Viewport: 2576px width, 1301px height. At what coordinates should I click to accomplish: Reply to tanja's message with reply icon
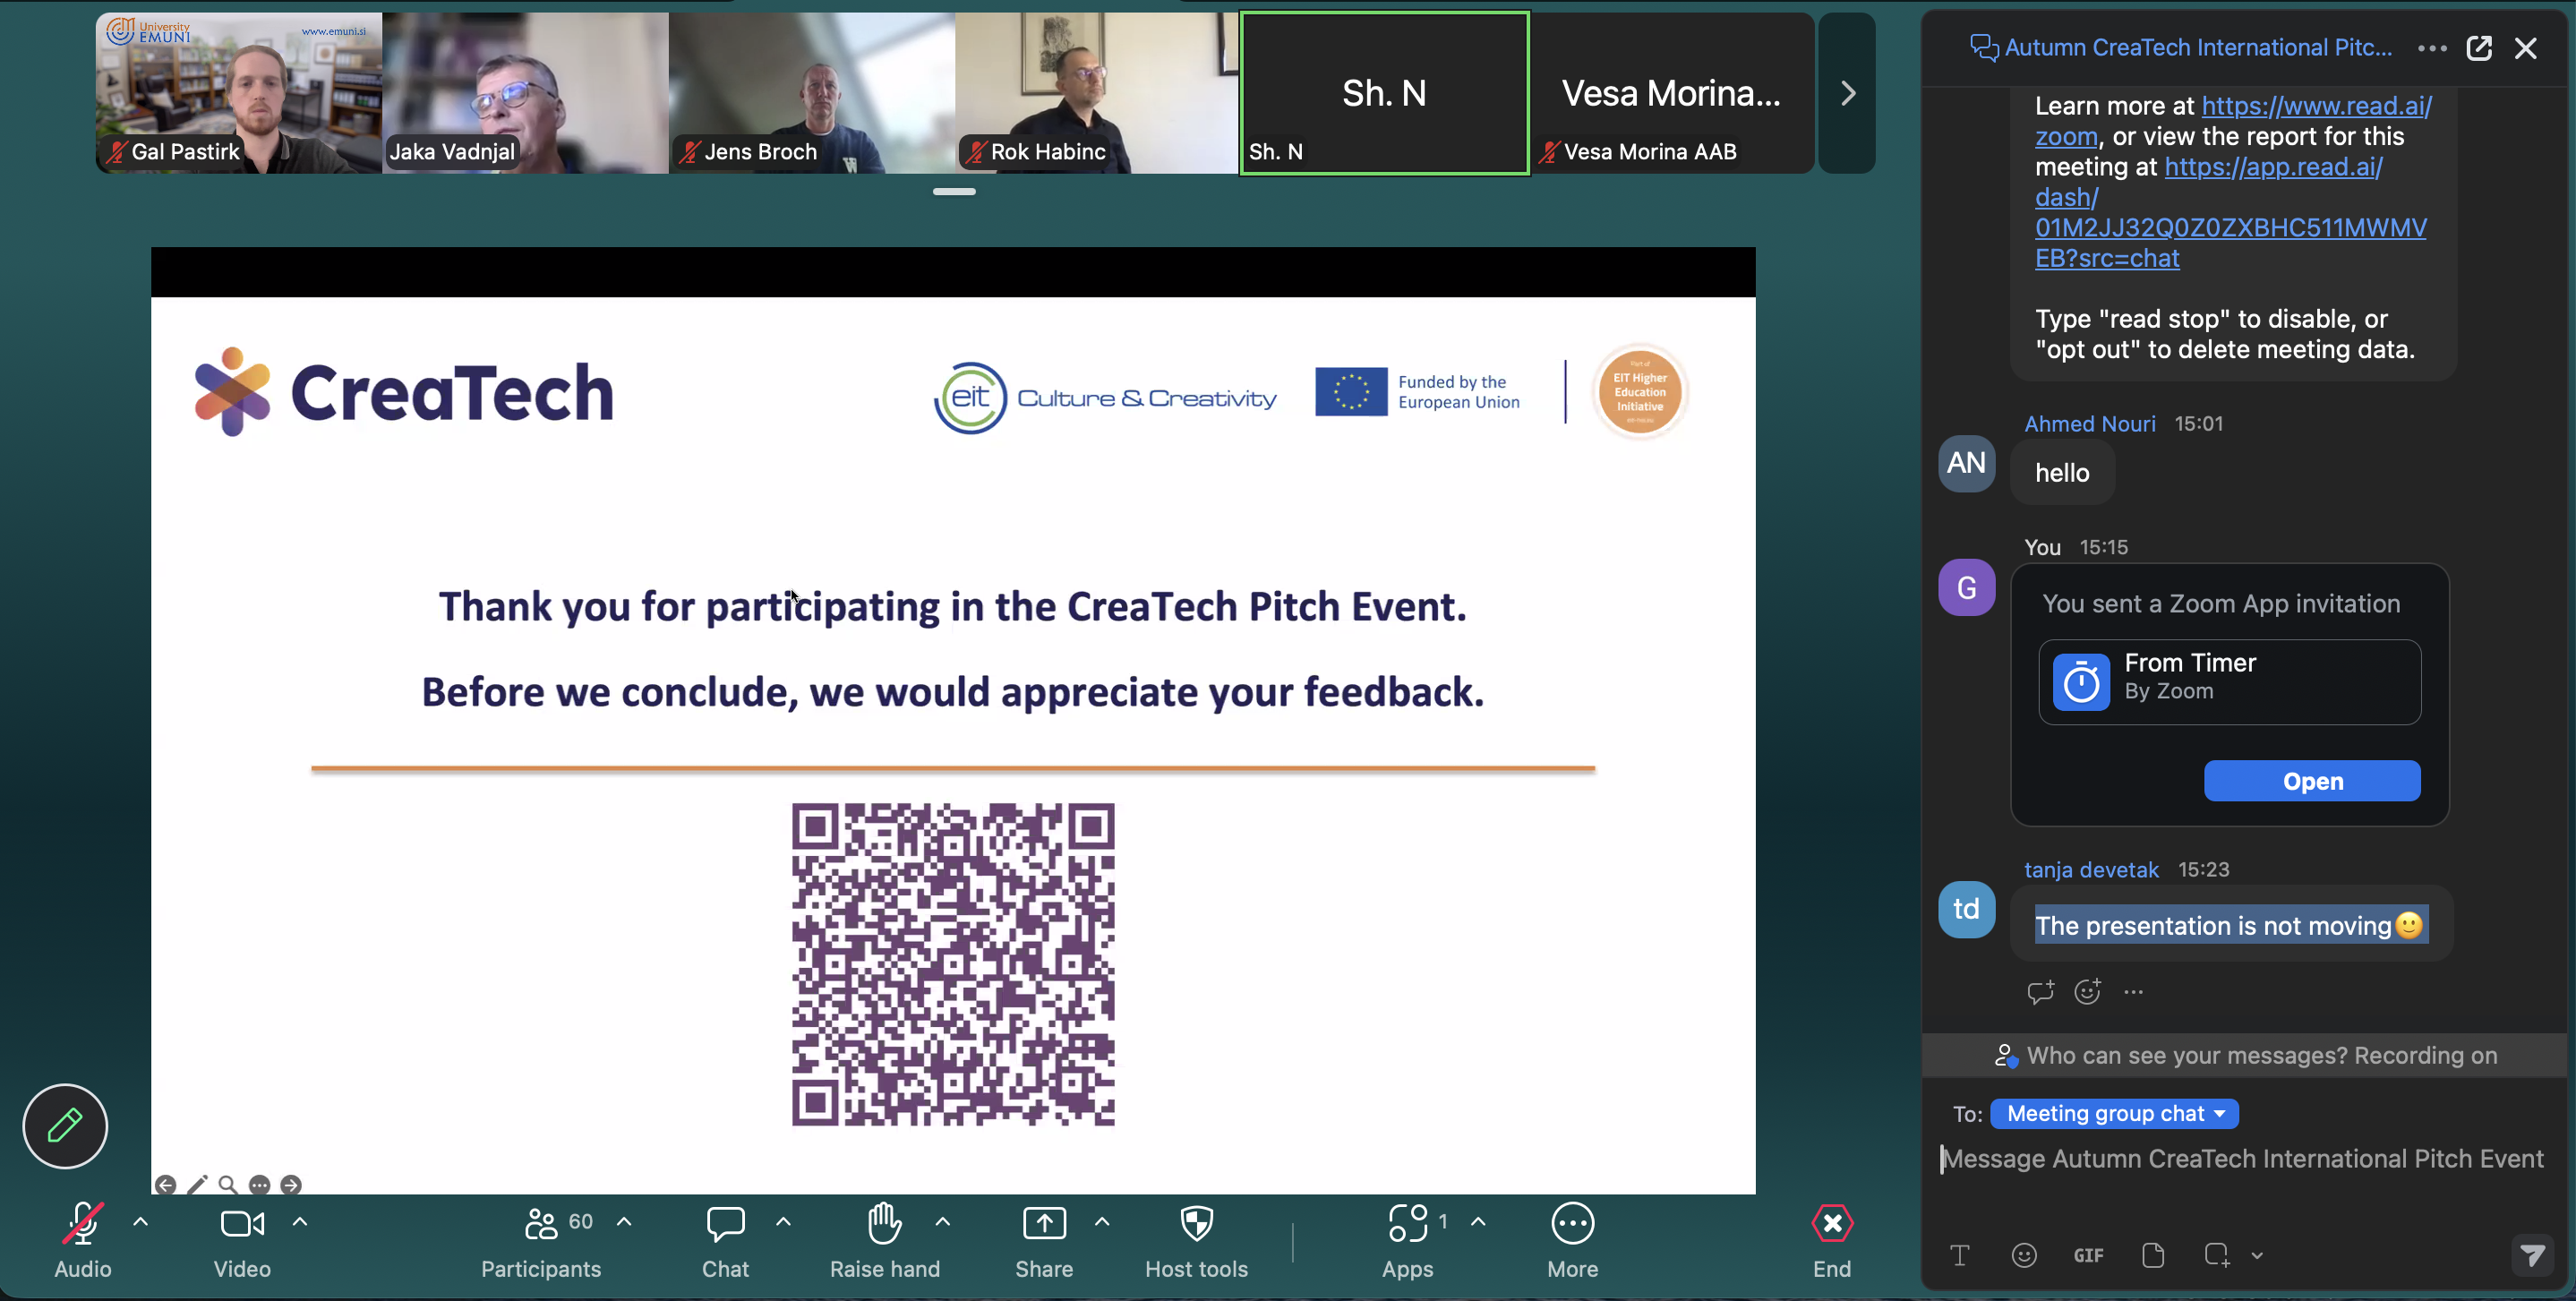point(2040,991)
